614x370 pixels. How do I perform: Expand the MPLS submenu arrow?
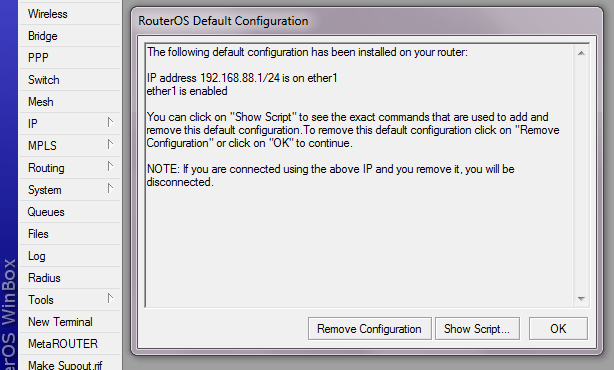[110, 144]
